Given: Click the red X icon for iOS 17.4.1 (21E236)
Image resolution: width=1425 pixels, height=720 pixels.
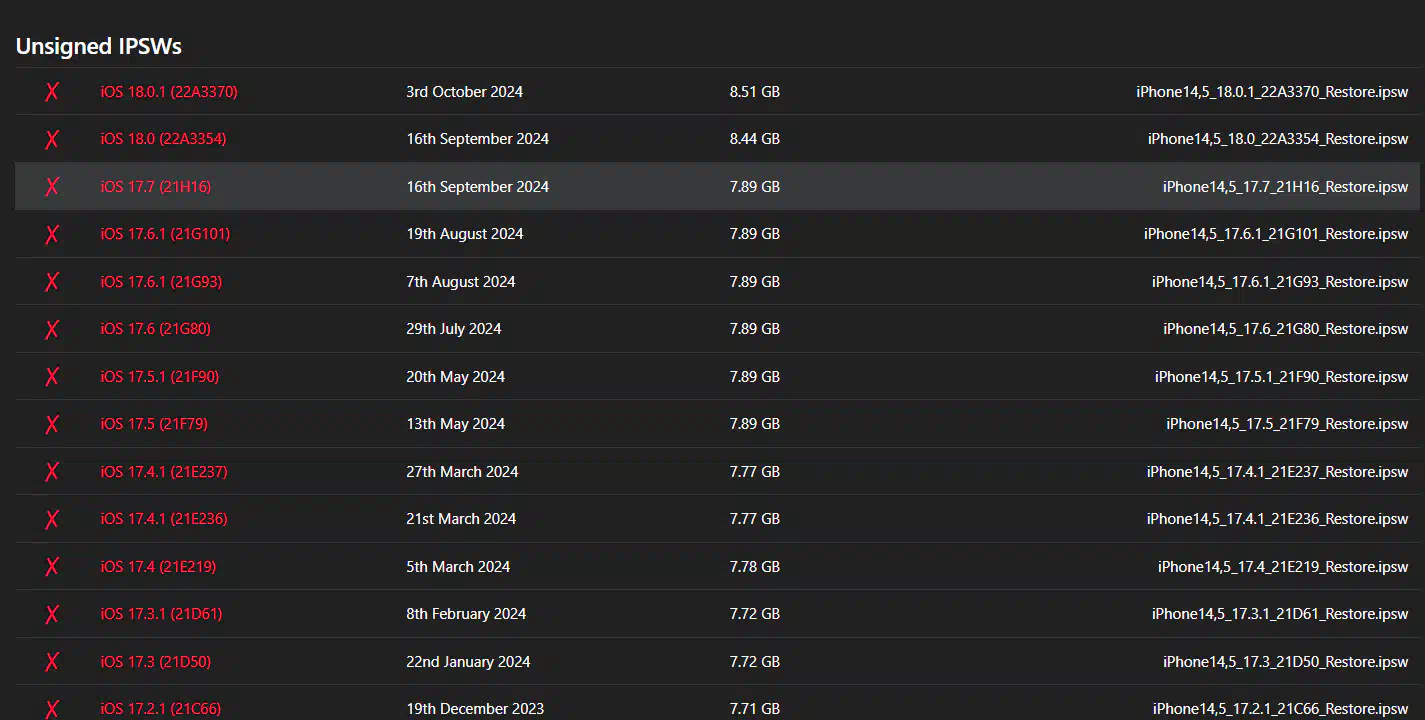Looking at the screenshot, I should pyautogui.click(x=52, y=519).
